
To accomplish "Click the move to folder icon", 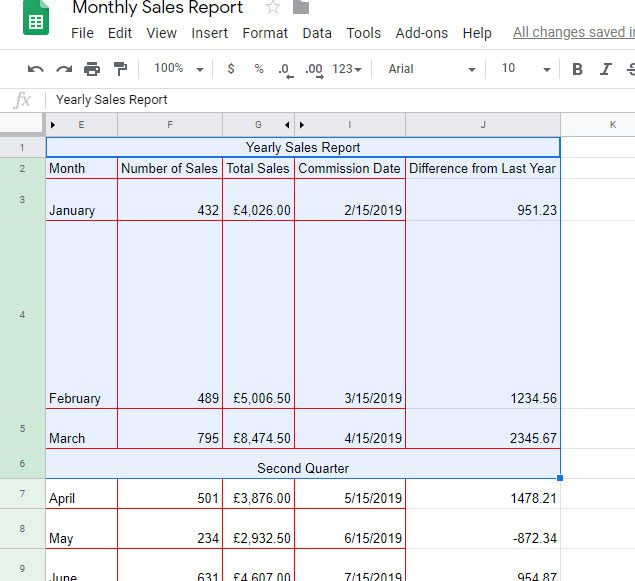I will (x=300, y=8).
